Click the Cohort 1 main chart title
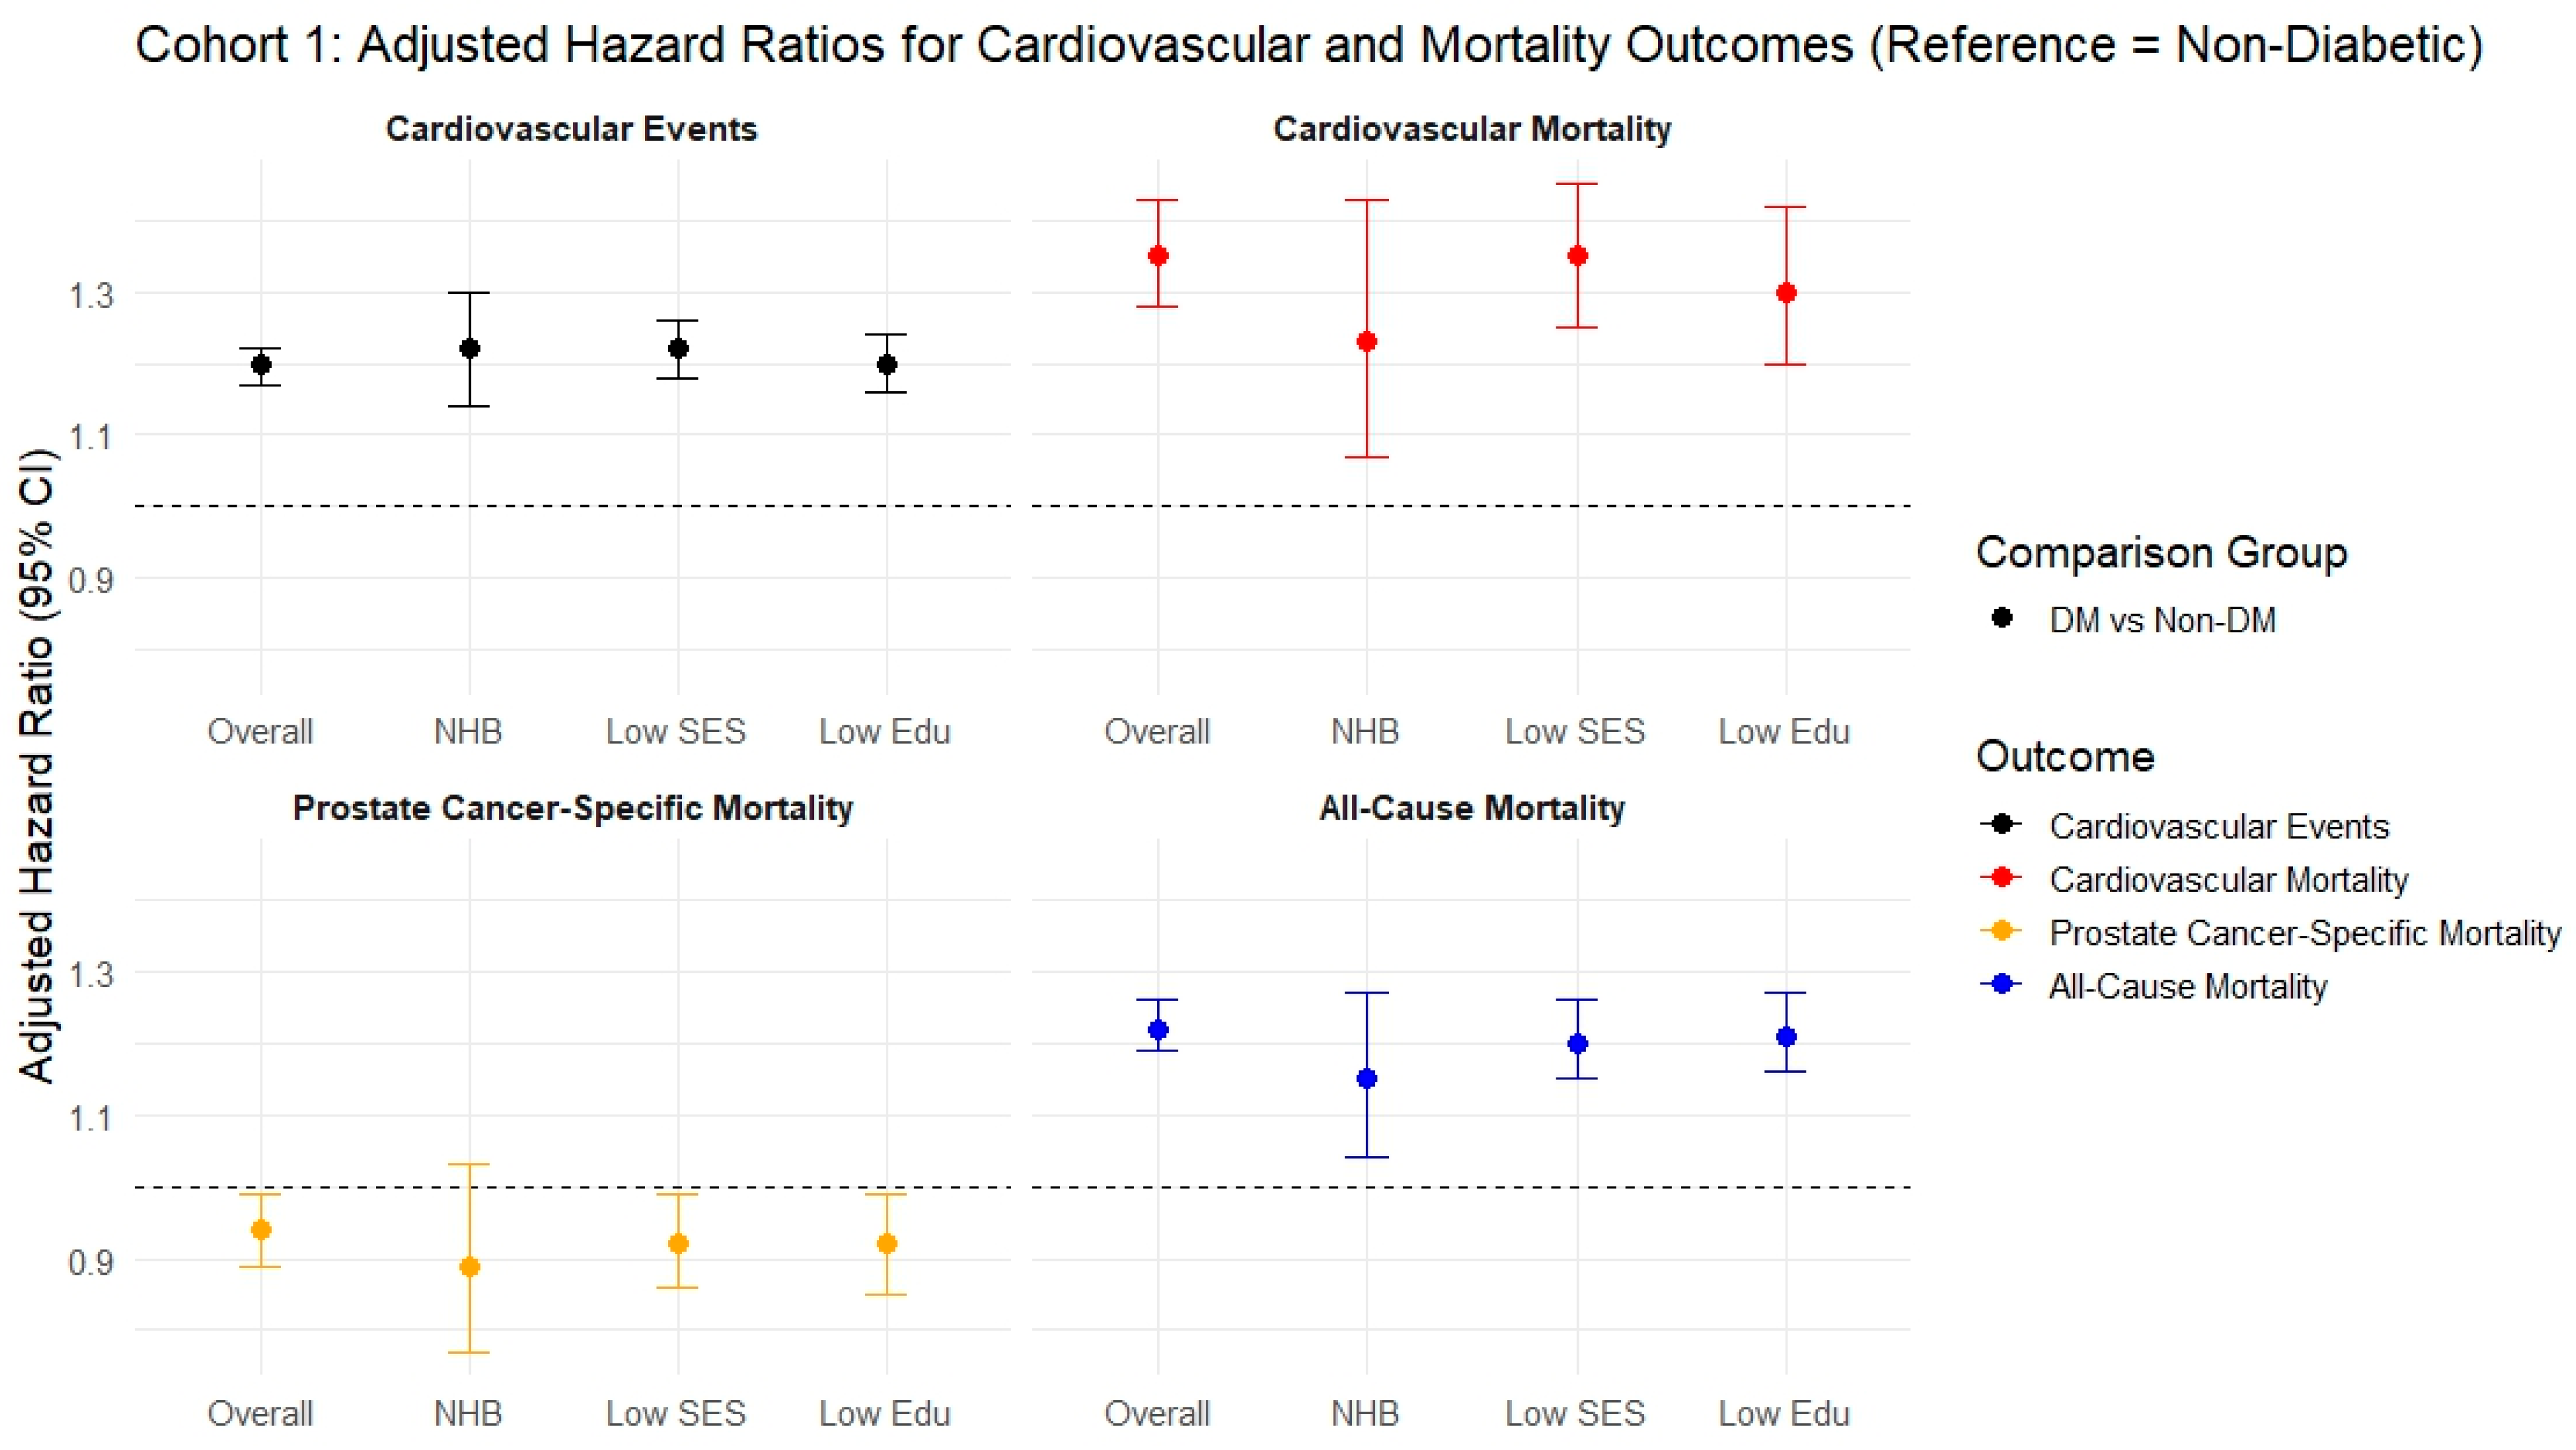The image size is (2576, 1450). [1308, 45]
